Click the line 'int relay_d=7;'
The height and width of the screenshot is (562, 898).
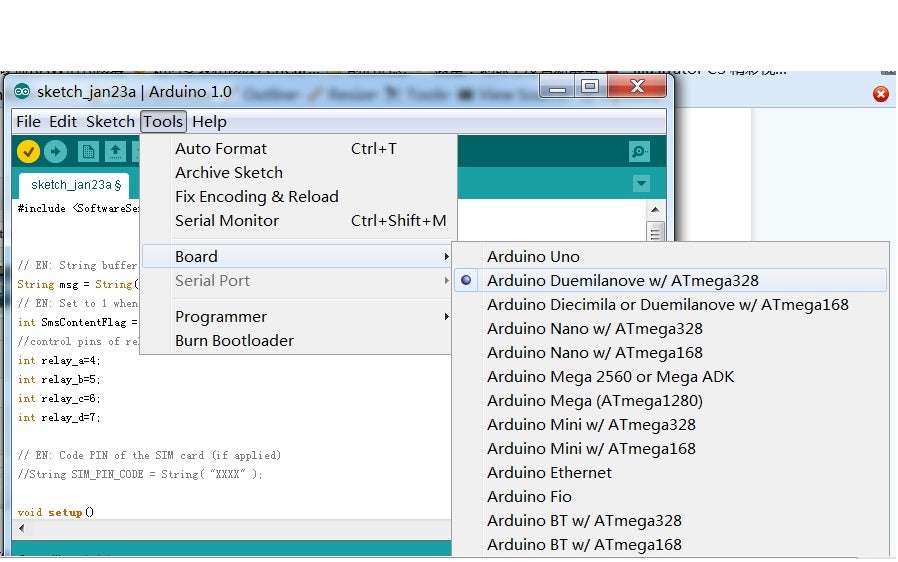tap(59, 418)
